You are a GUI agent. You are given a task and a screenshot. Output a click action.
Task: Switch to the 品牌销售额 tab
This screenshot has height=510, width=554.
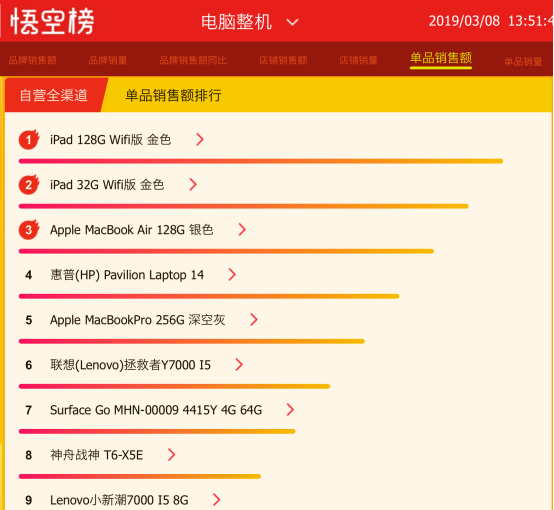pos(33,60)
